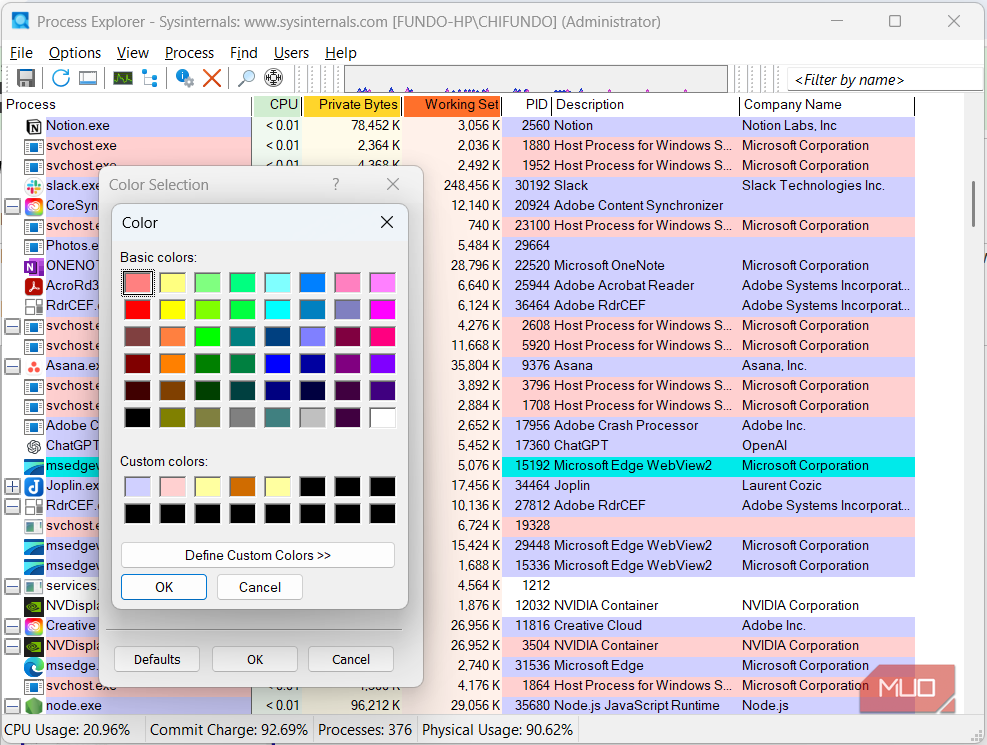Toggle the lower pane toolbar icon
The image size is (987, 745).
tap(87, 78)
